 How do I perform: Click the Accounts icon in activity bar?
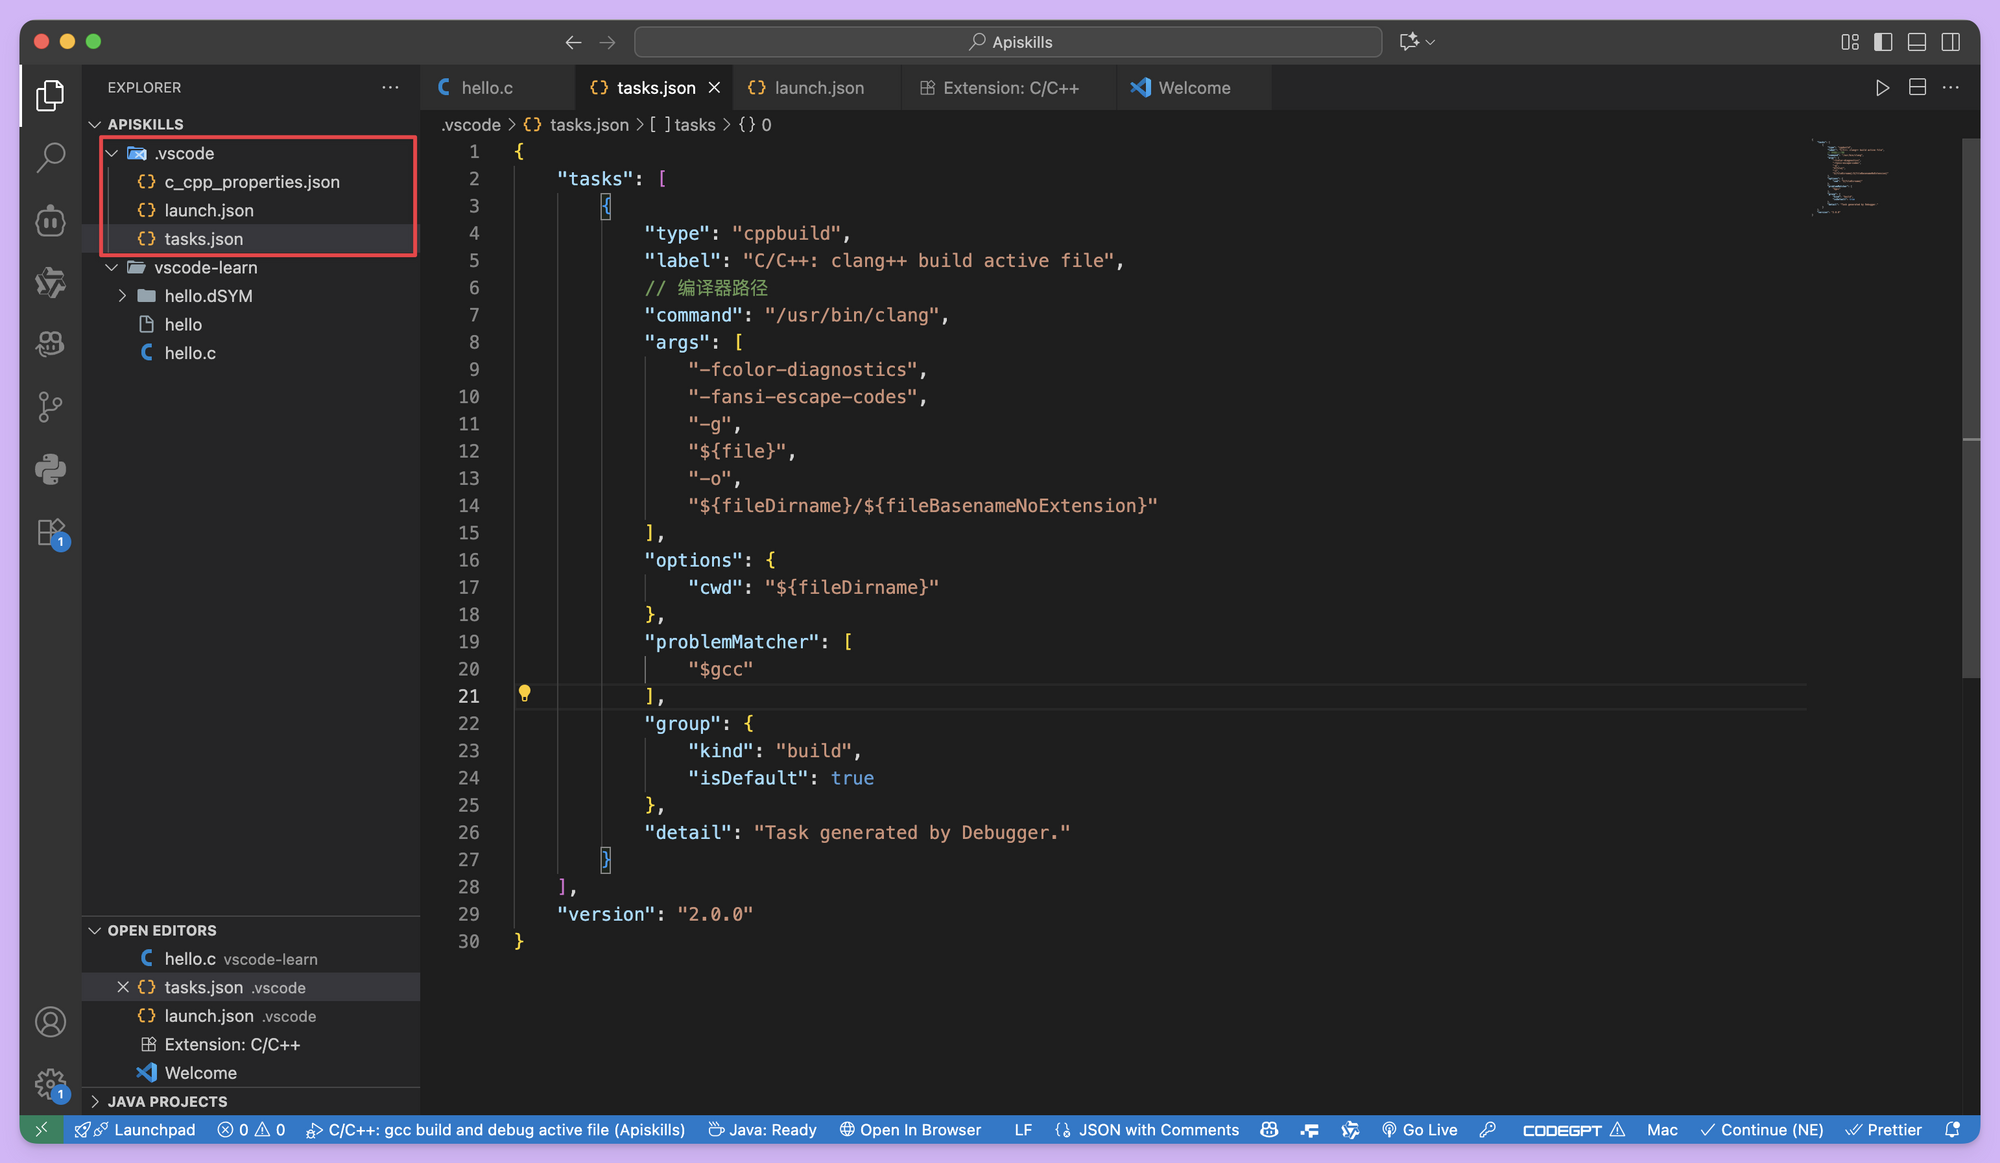50,1022
